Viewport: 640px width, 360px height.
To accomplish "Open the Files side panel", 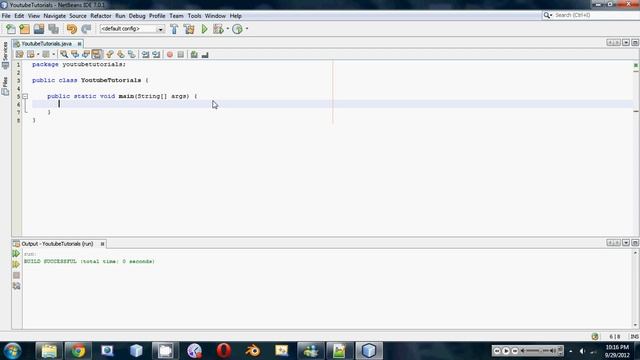I will click(x=5, y=86).
